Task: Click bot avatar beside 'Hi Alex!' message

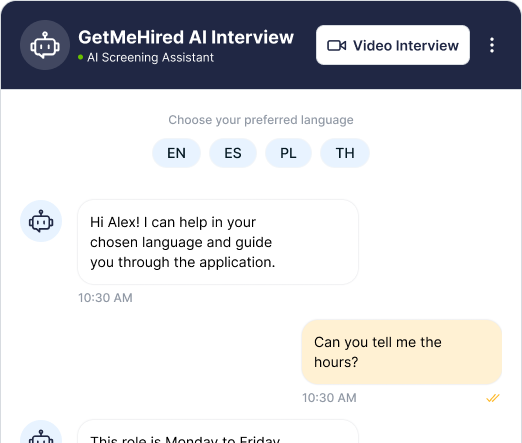Action: point(41,221)
